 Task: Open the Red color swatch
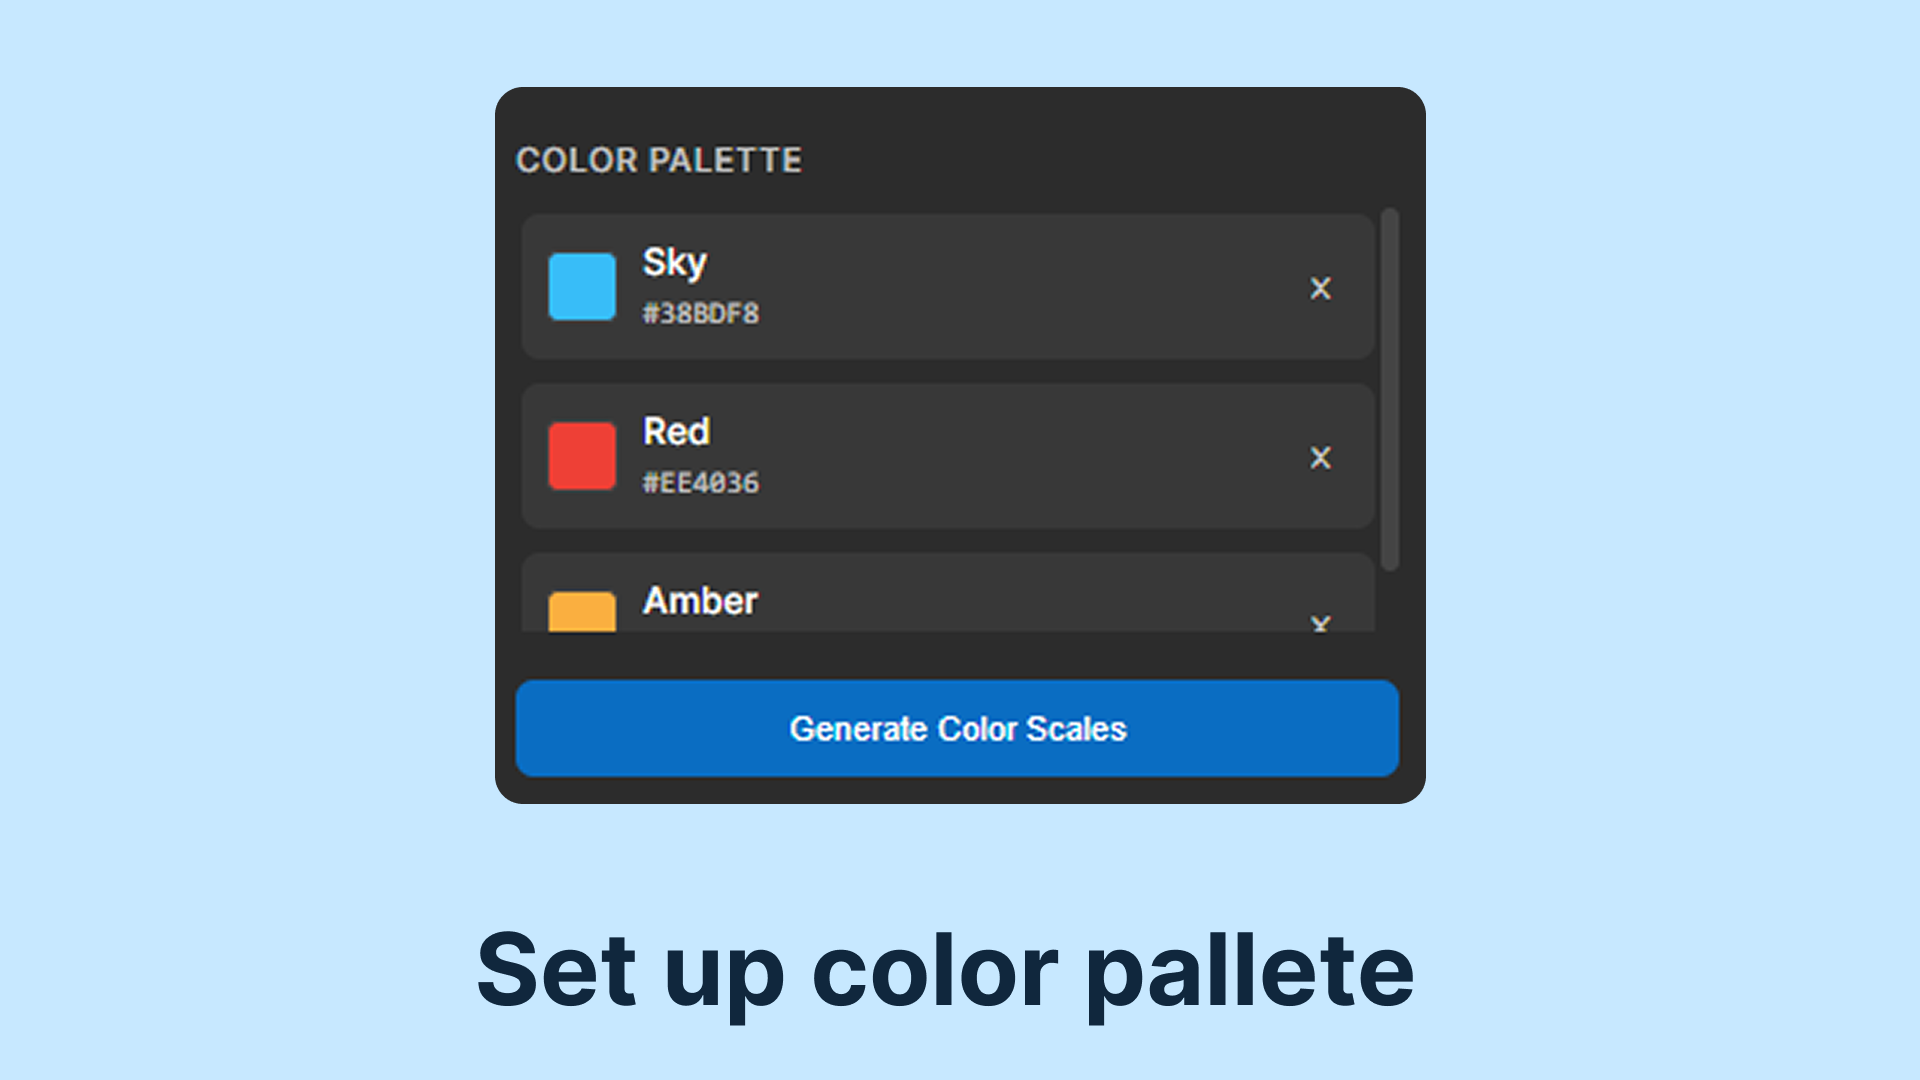coord(583,458)
